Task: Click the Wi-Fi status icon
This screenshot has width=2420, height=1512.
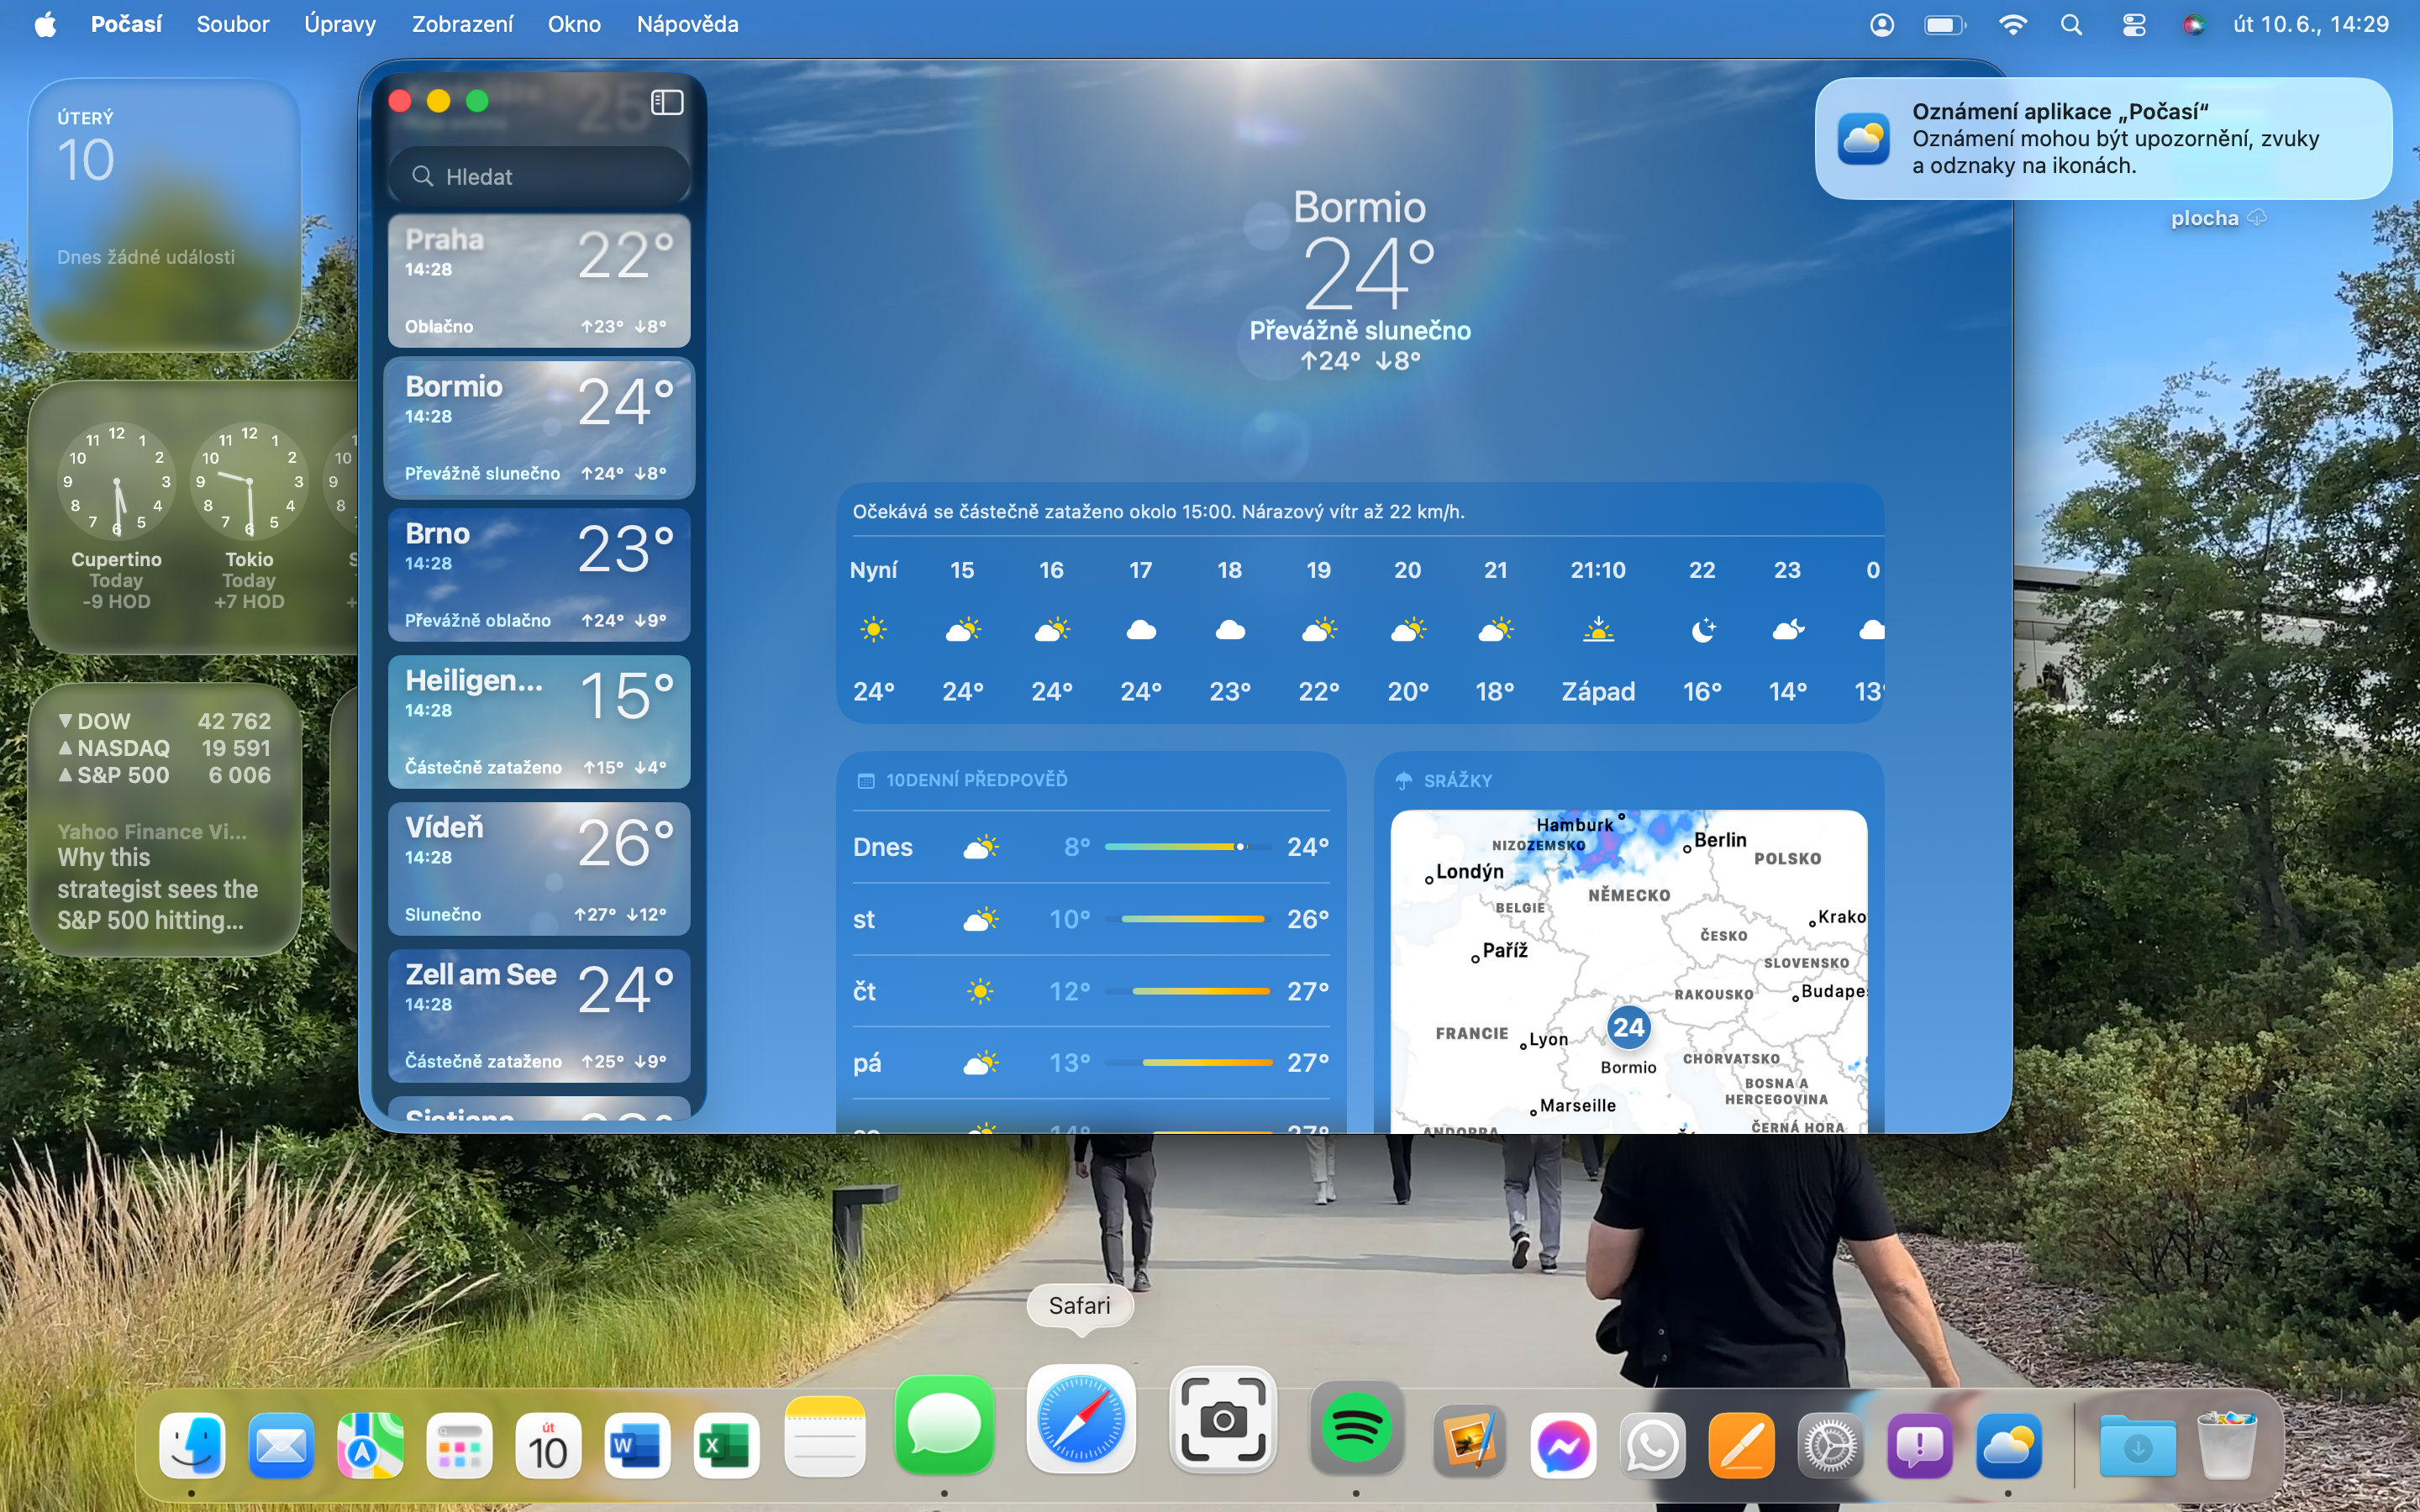Action: click(x=2012, y=24)
